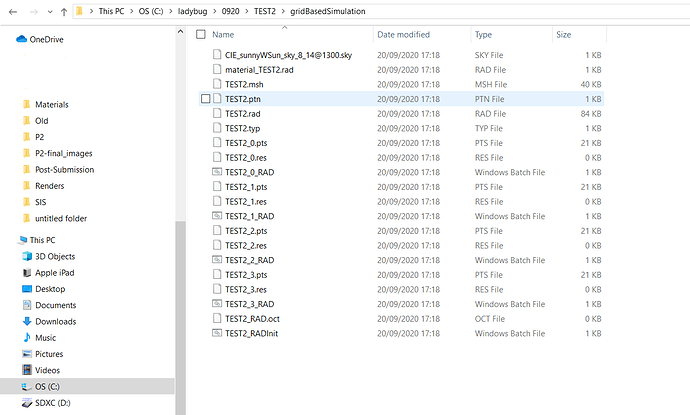690x415 pixels.
Task: Select the file name TEST2_2.pts
Action: pos(246,231)
